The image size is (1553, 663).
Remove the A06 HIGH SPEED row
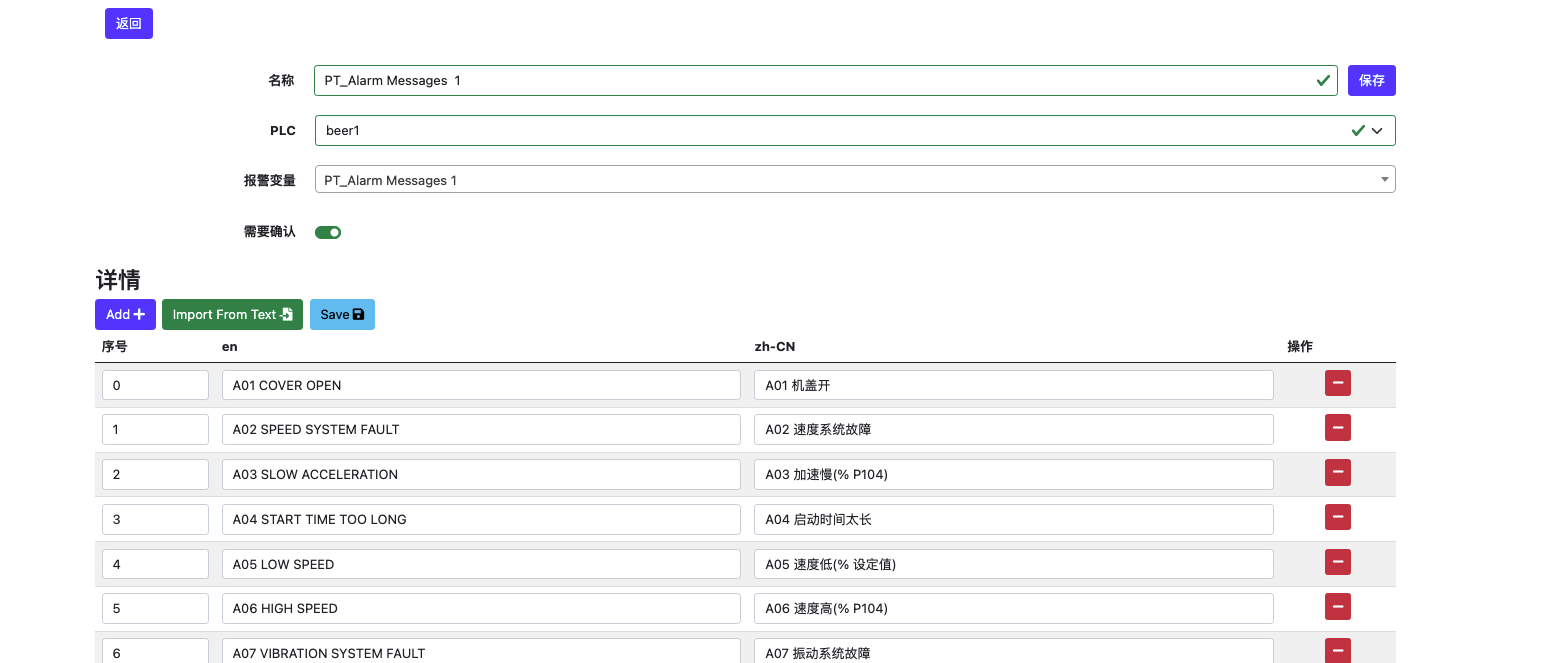[1337, 607]
